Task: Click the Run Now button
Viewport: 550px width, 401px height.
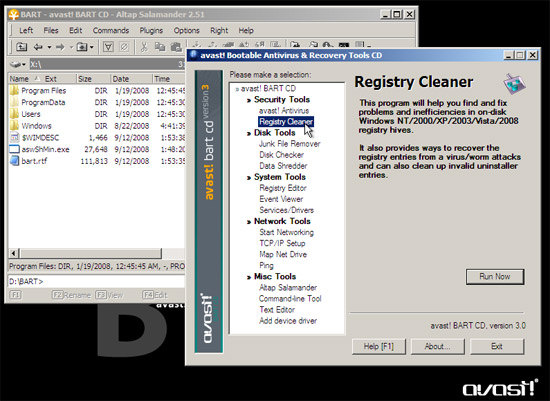Action: 495,276
